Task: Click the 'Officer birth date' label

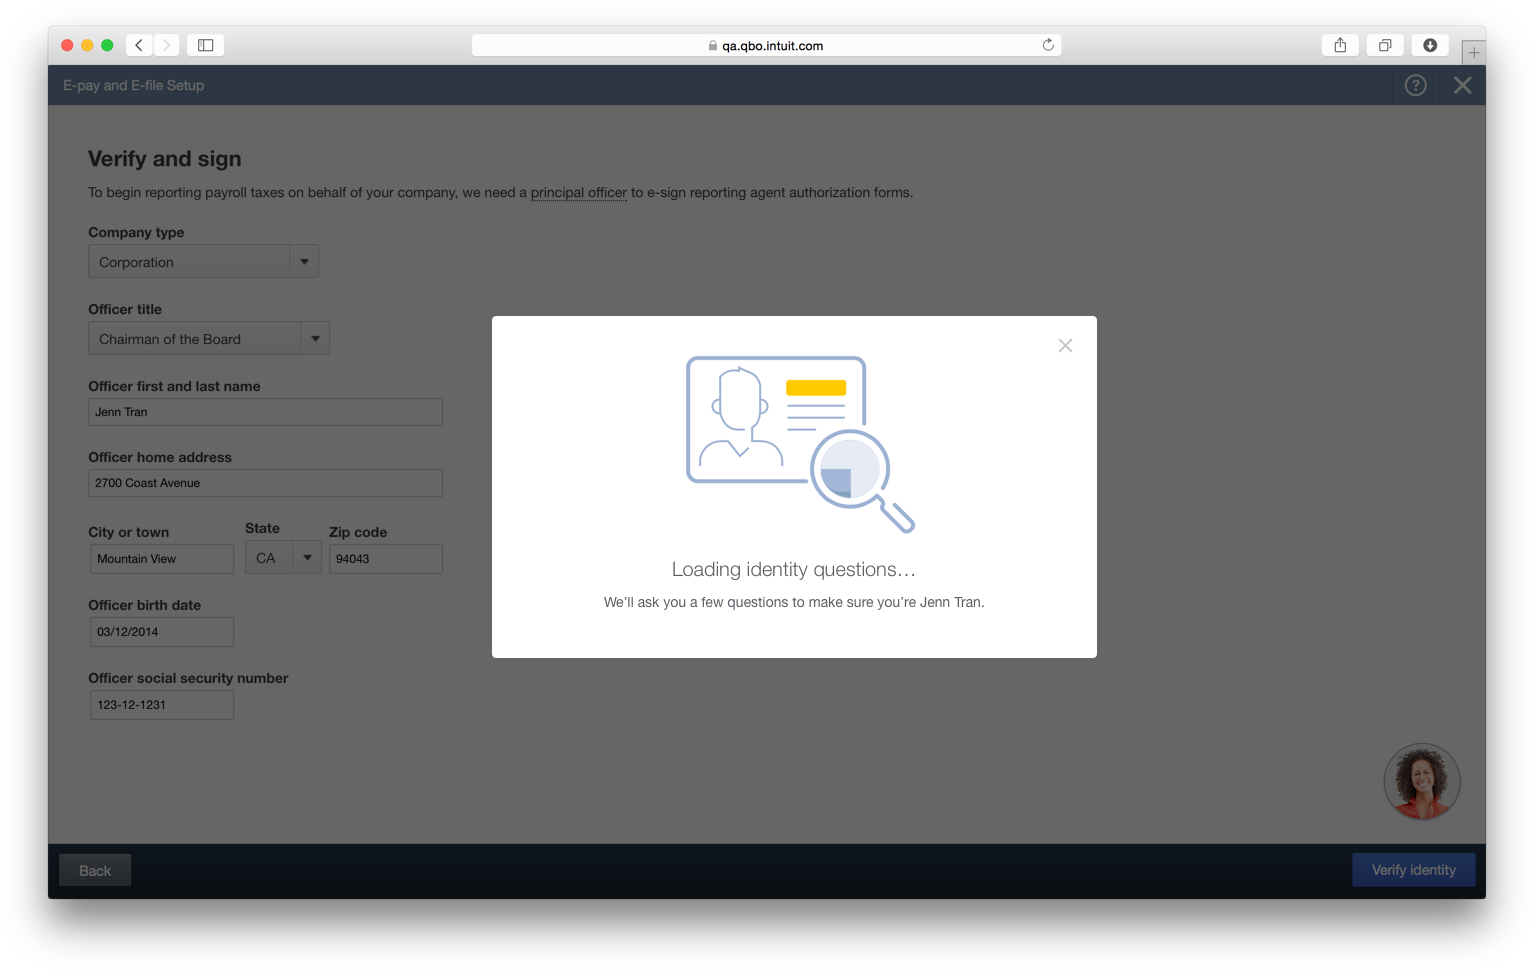Action: tap(145, 605)
